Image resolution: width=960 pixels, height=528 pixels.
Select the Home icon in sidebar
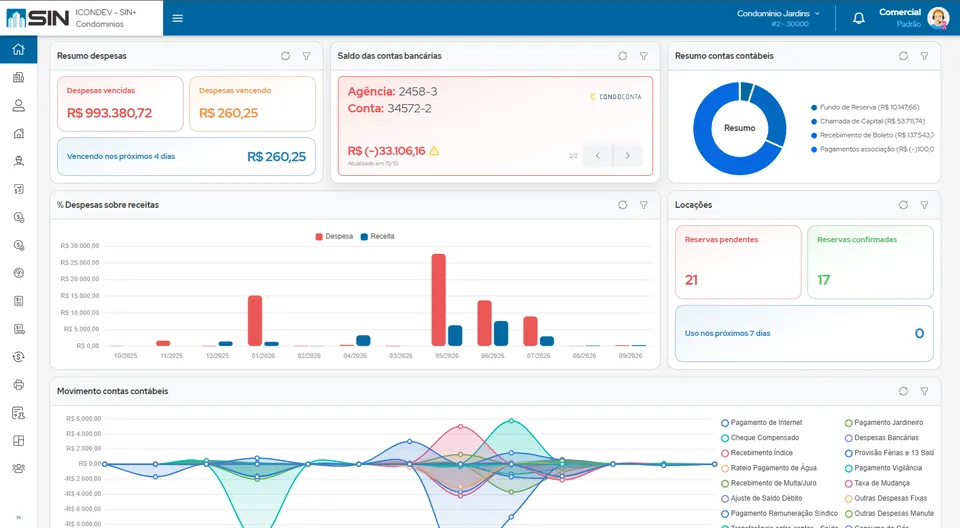(18, 49)
